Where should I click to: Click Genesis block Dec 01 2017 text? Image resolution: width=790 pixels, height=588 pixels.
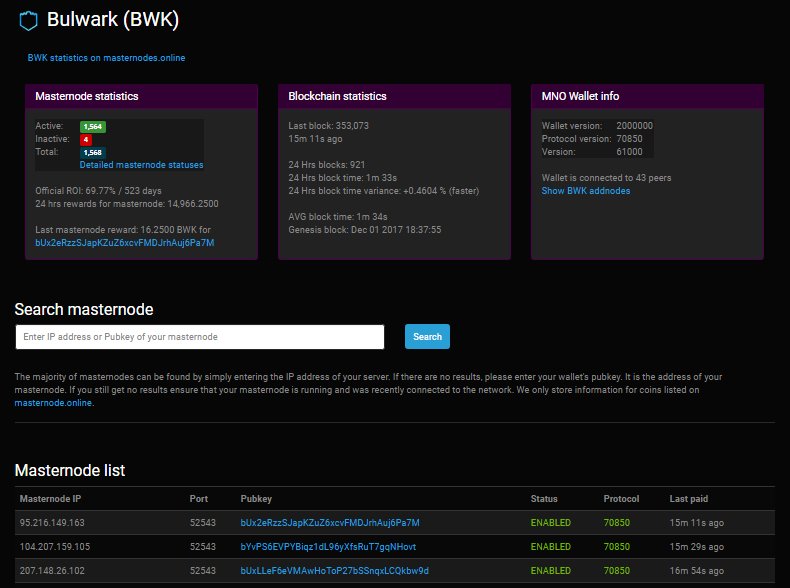point(365,230)
